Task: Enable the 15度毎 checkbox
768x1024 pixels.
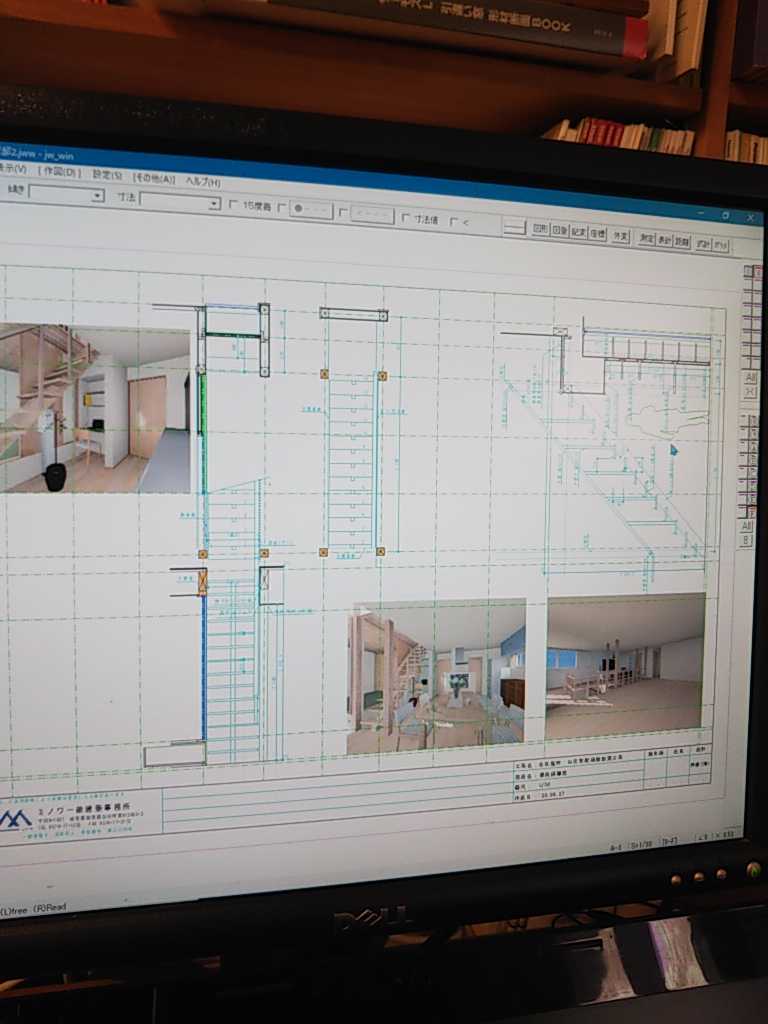Action: pos(233,205)
